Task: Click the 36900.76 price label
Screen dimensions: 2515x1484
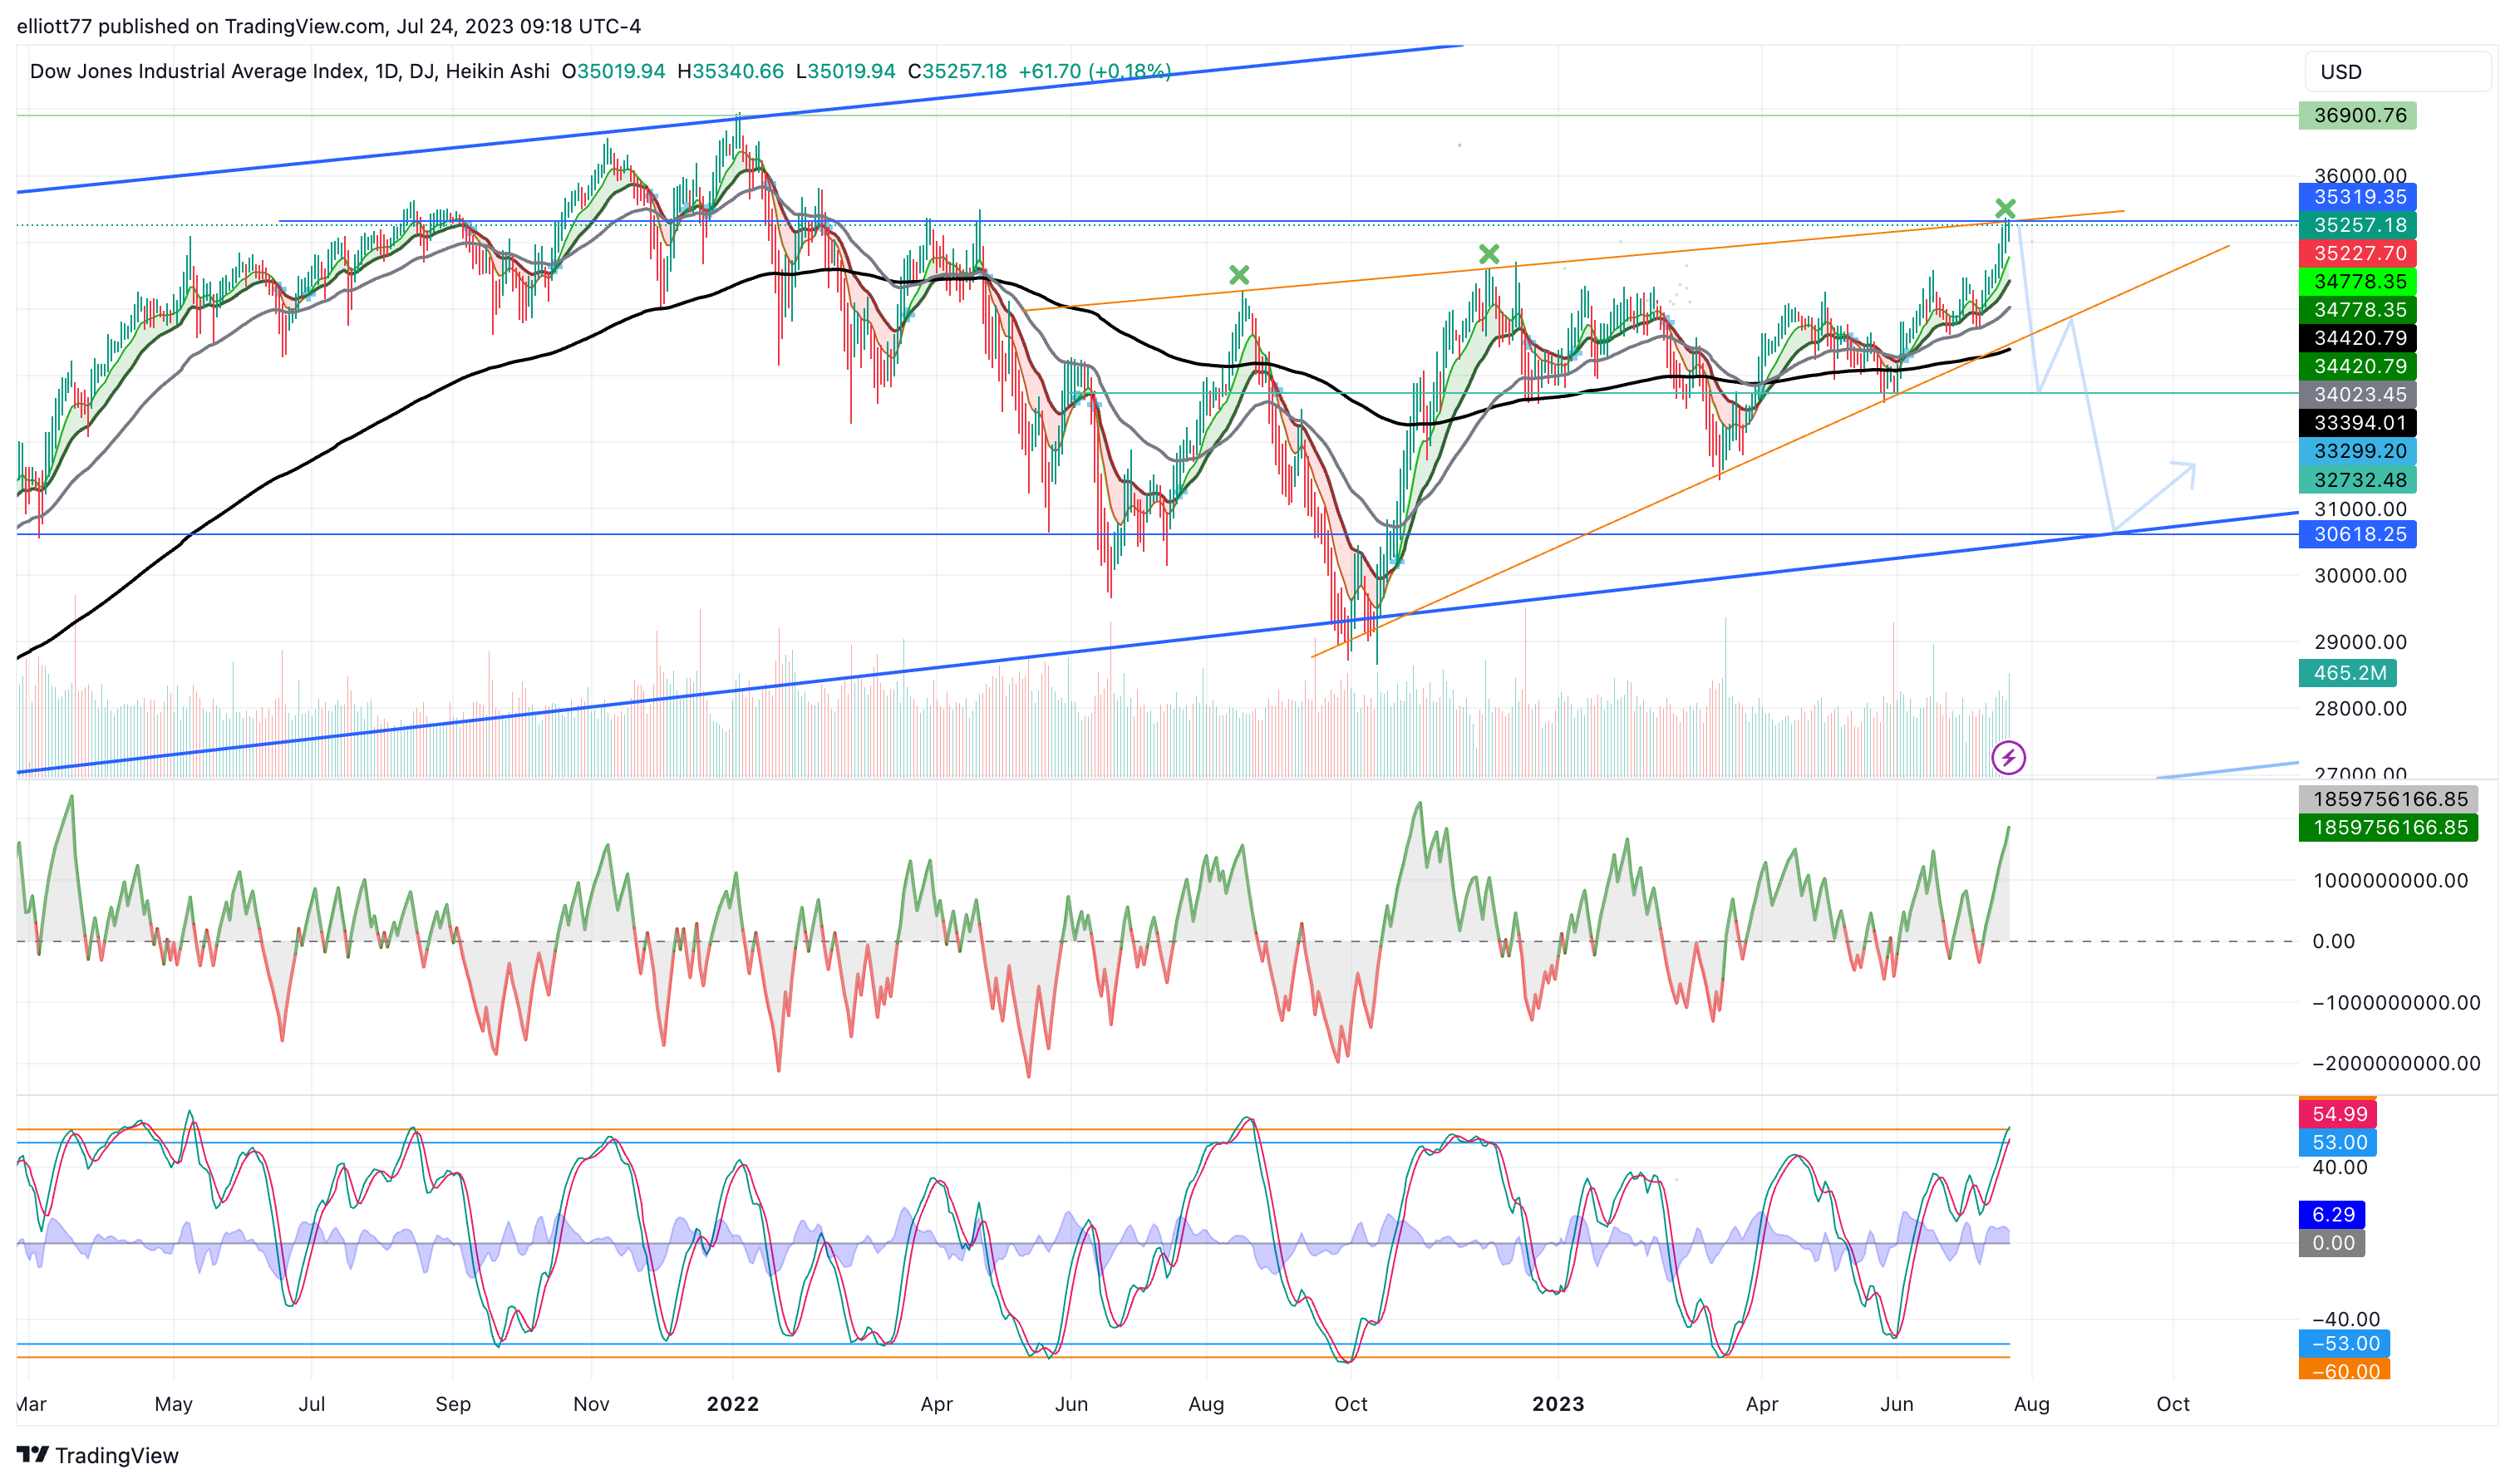Action: (x=2357, y=115)
